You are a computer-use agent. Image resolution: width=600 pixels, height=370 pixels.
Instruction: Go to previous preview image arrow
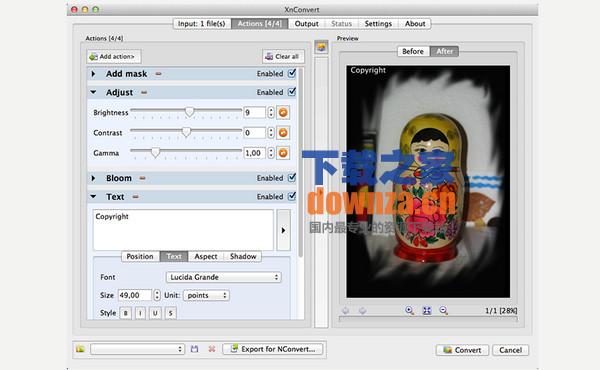point(345,311)
